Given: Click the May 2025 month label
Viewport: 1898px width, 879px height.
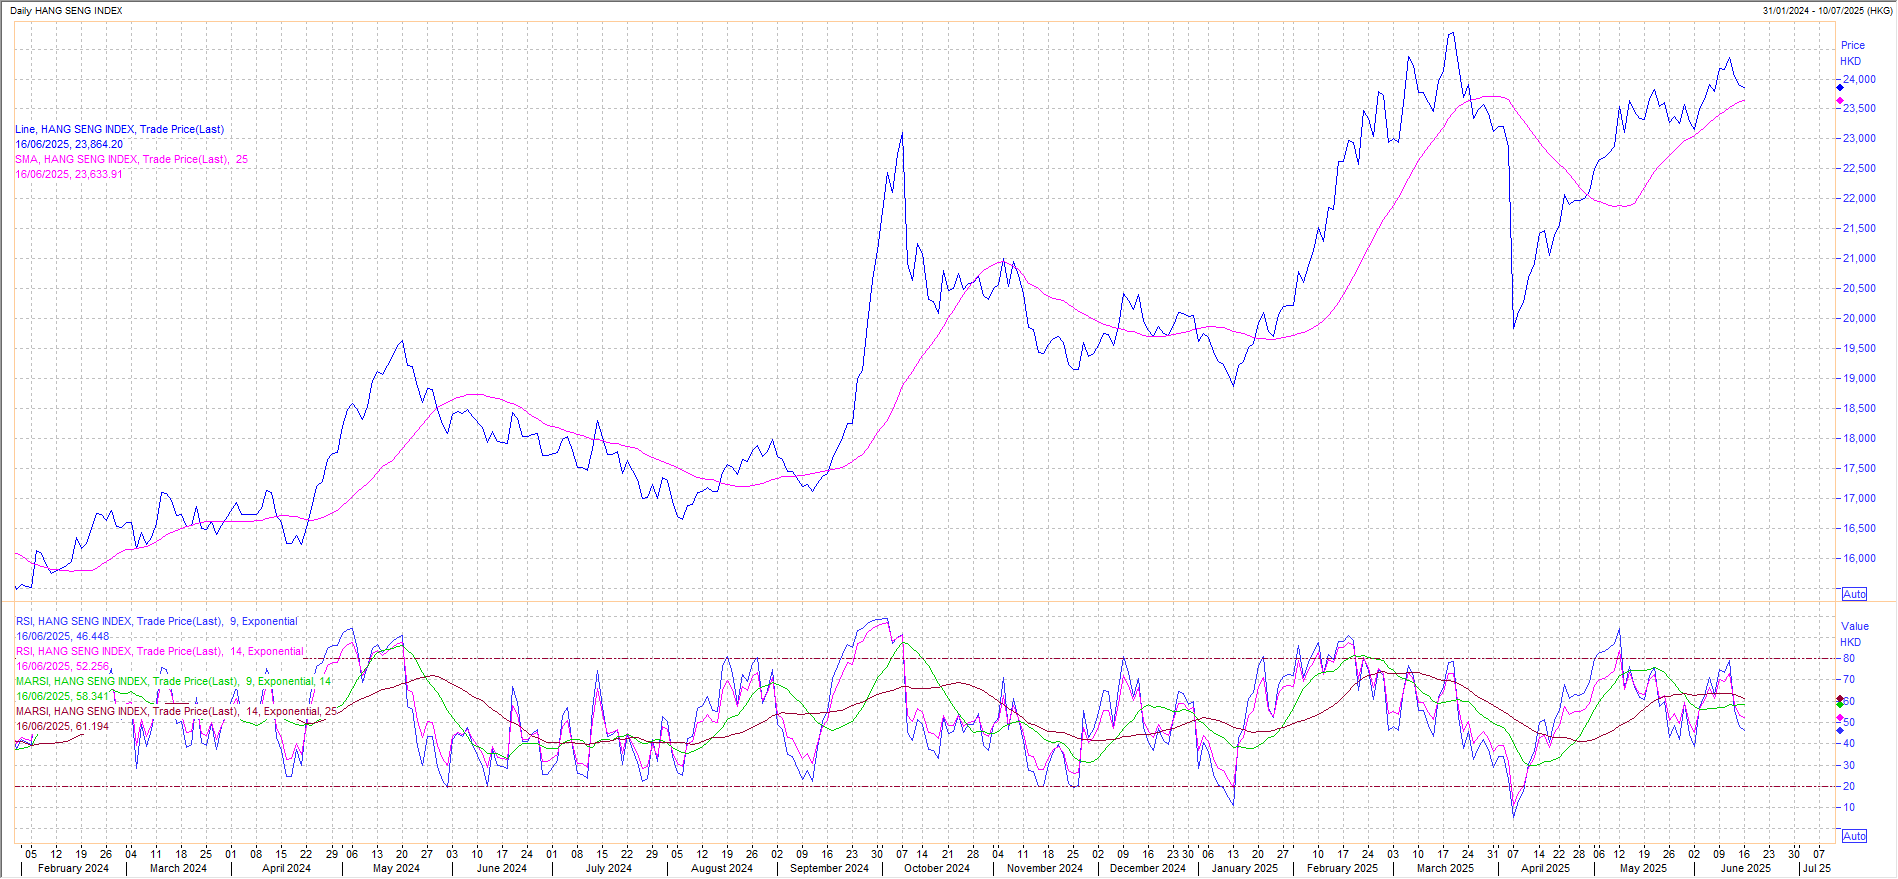Looking at the screenshot, I should [1643, 868].
